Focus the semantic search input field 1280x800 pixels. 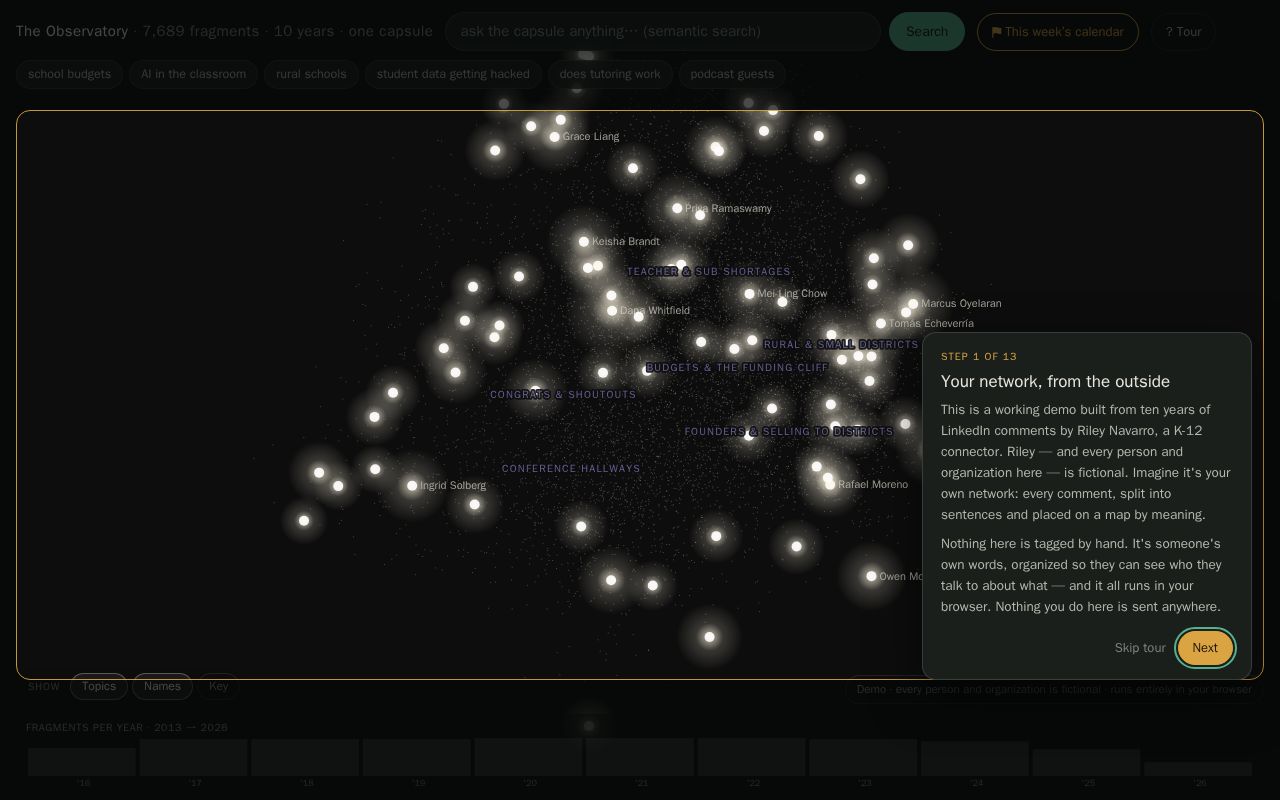point(662,31)
